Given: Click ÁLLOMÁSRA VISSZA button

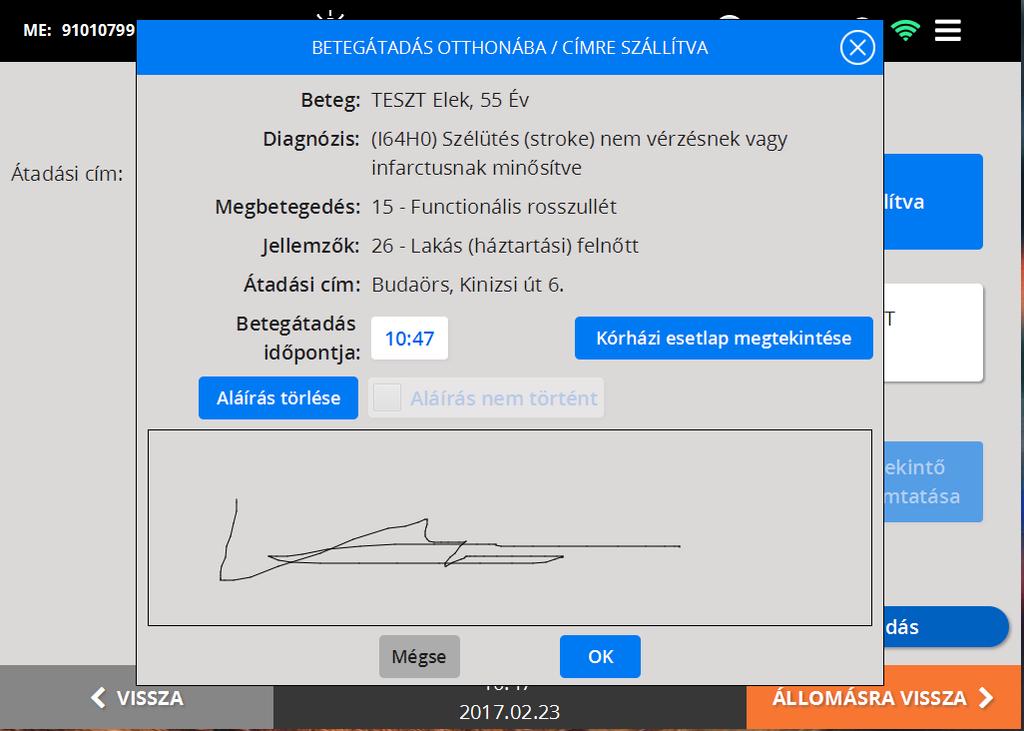Looking at the screenshot, I should pyautogui.click(x=885, y=698).
